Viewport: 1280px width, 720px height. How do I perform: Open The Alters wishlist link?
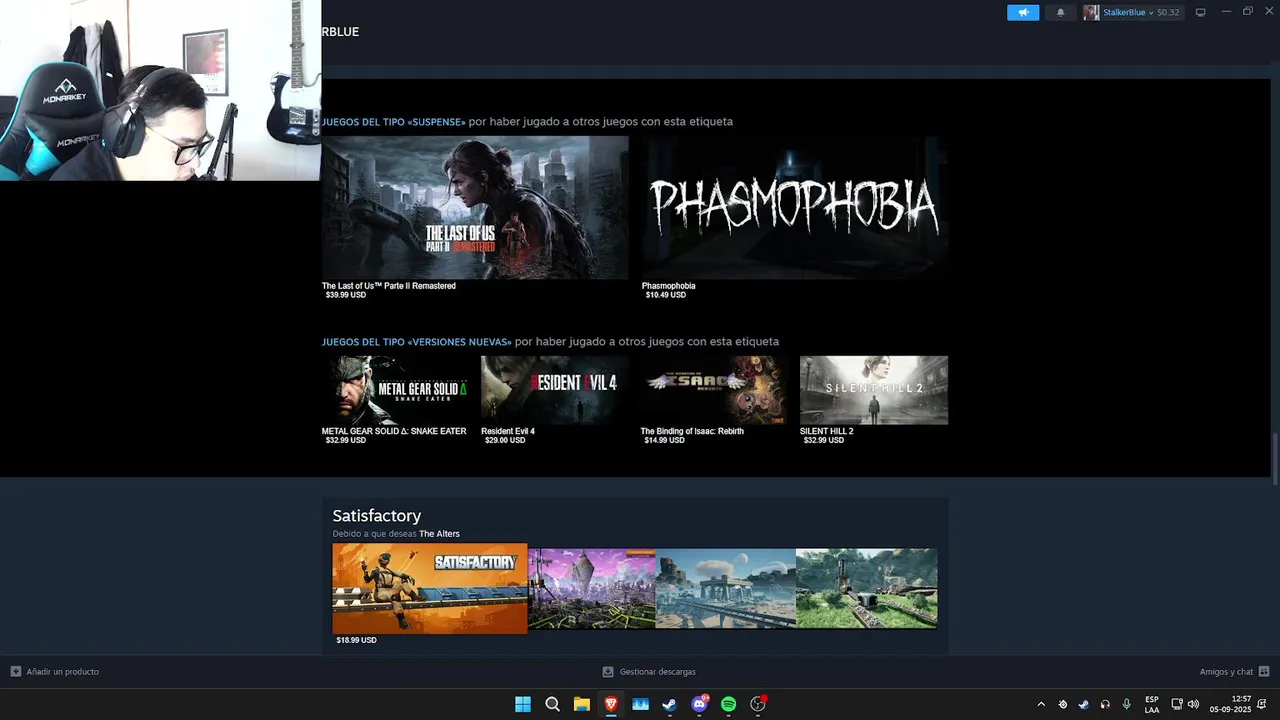pos(439,534)
